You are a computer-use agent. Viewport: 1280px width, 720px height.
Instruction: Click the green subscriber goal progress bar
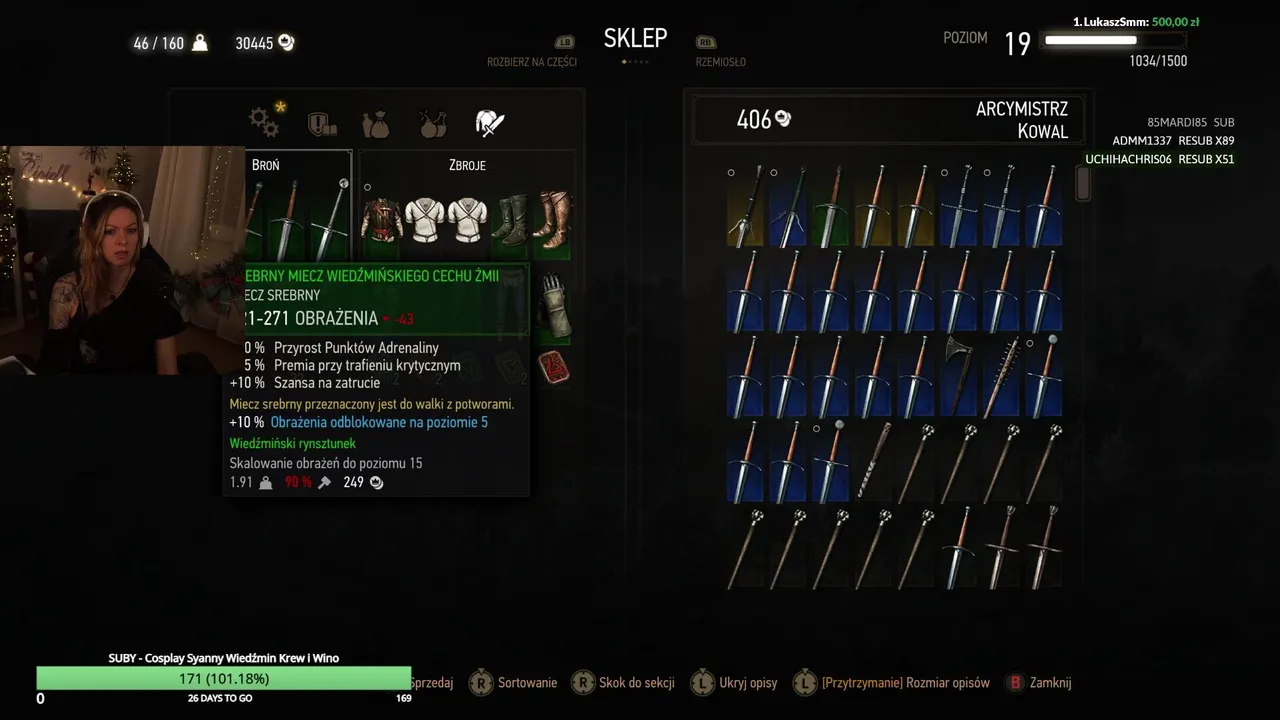(x=224, y=678)
